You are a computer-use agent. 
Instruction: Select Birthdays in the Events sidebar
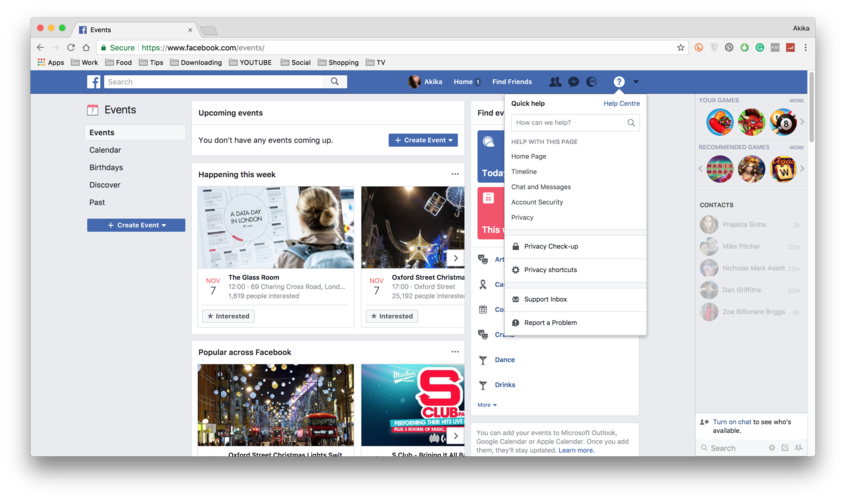(x=106, y=167)
